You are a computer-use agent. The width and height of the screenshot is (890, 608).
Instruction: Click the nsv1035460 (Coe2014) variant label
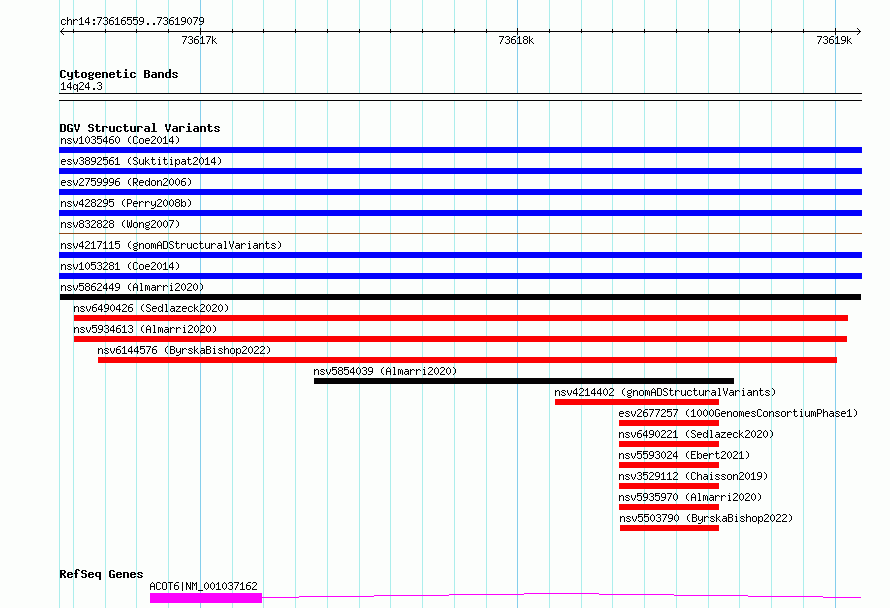point(120,140)
